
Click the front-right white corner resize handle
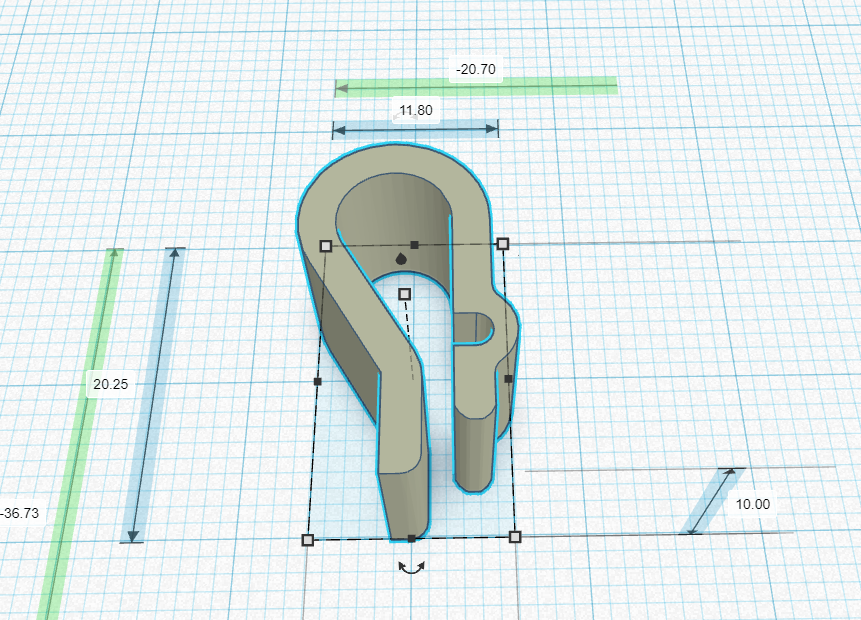tap(515, 537)
